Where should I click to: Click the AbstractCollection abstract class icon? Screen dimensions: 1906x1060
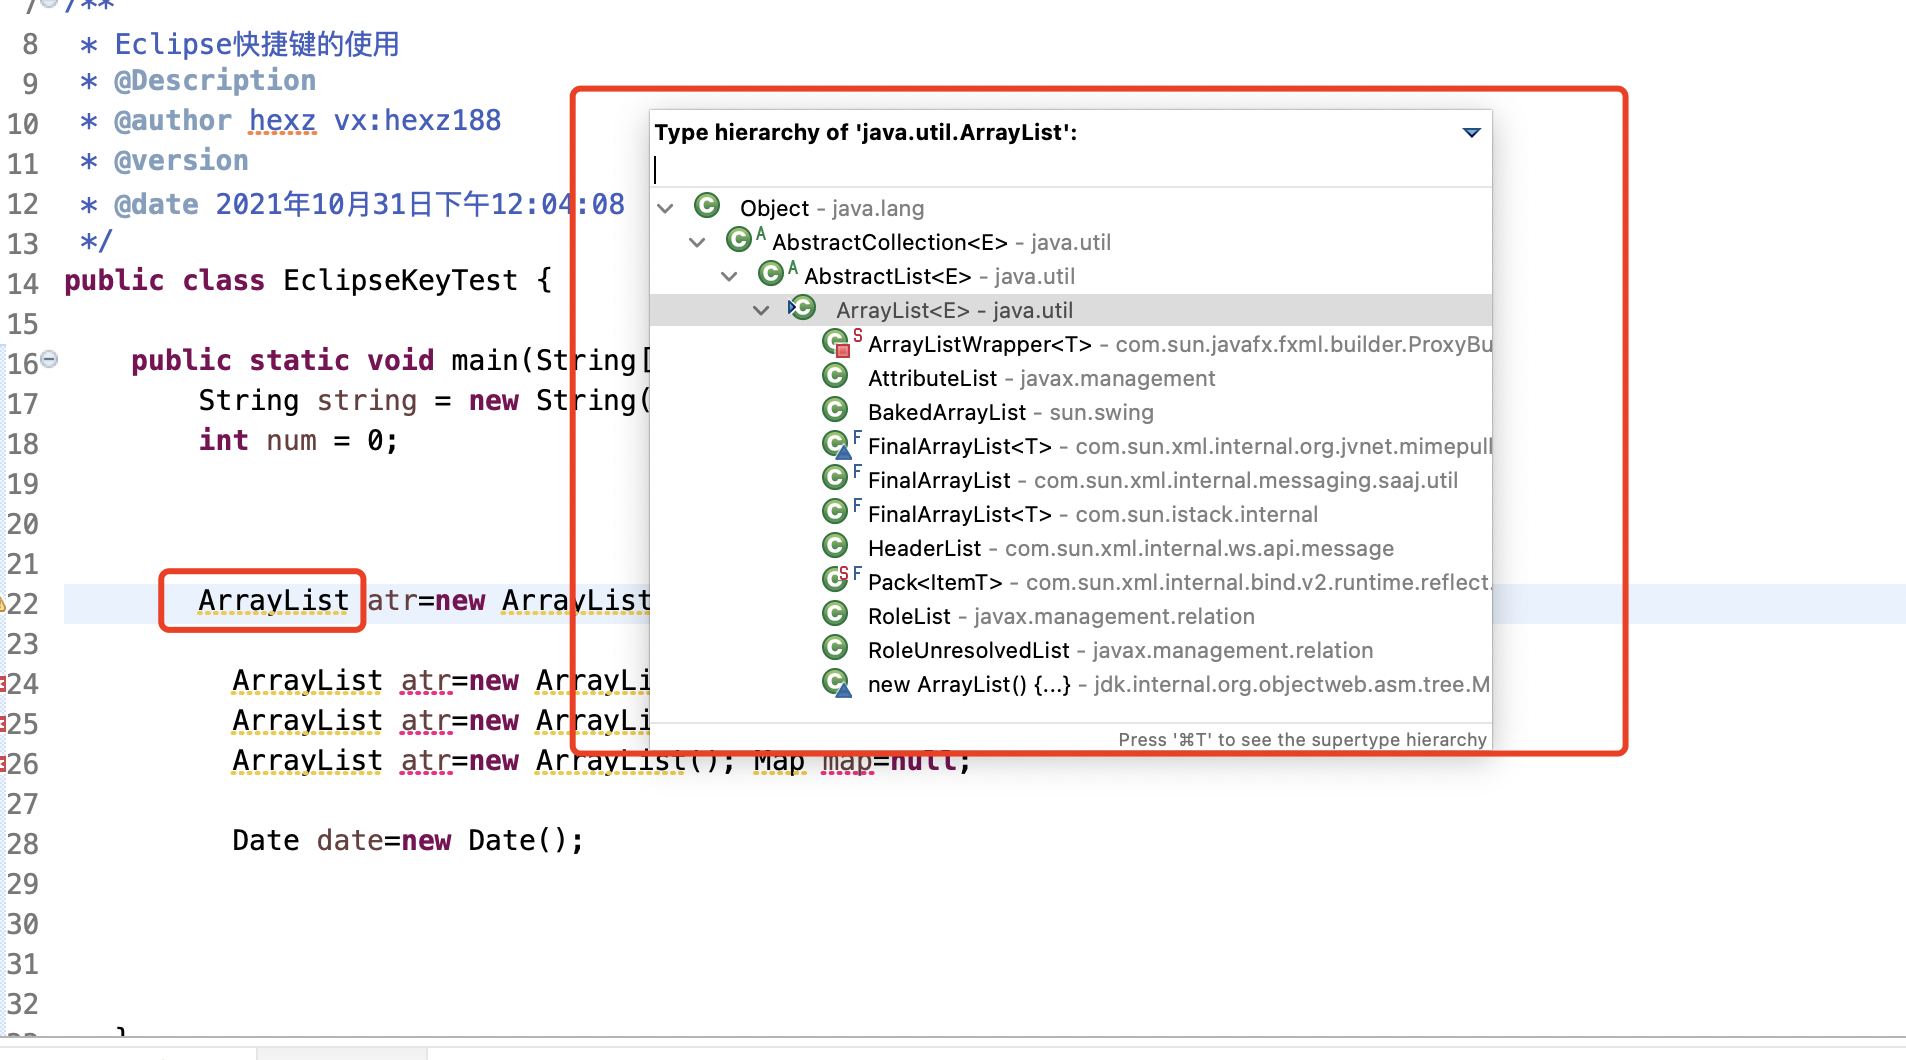[x=739, y=240]
